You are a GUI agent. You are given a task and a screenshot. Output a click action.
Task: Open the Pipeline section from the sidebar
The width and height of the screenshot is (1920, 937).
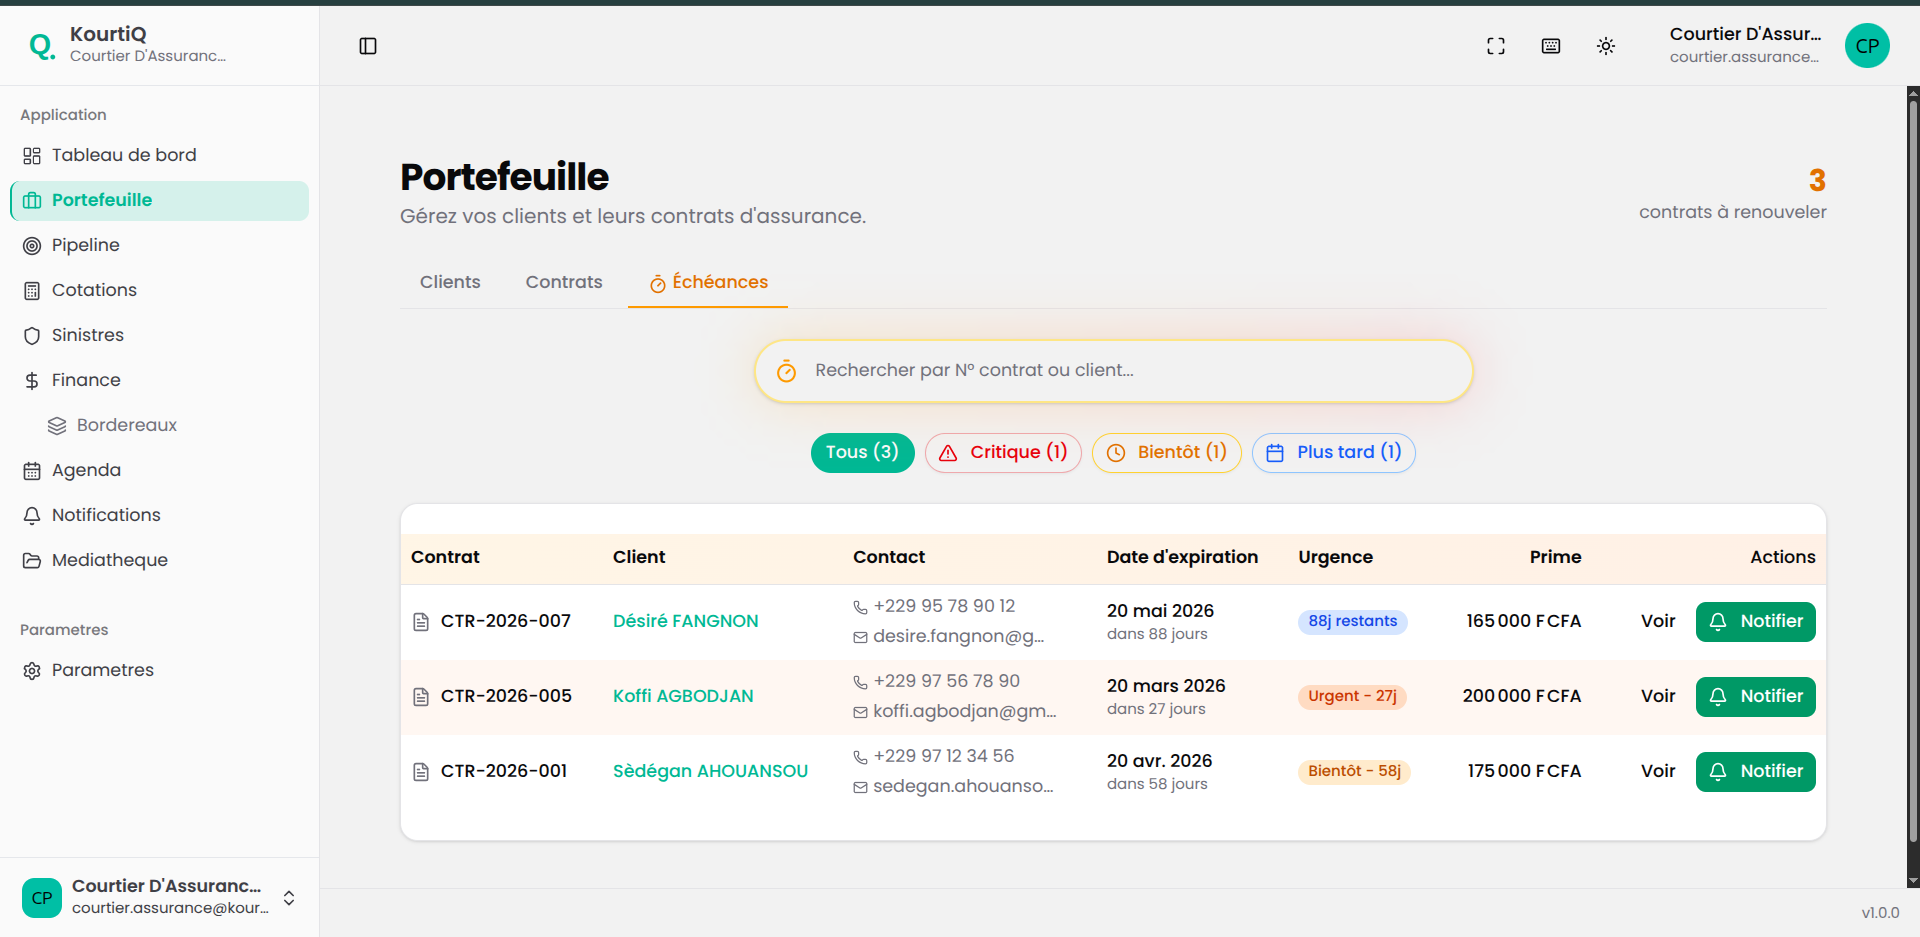pos(85,245)
